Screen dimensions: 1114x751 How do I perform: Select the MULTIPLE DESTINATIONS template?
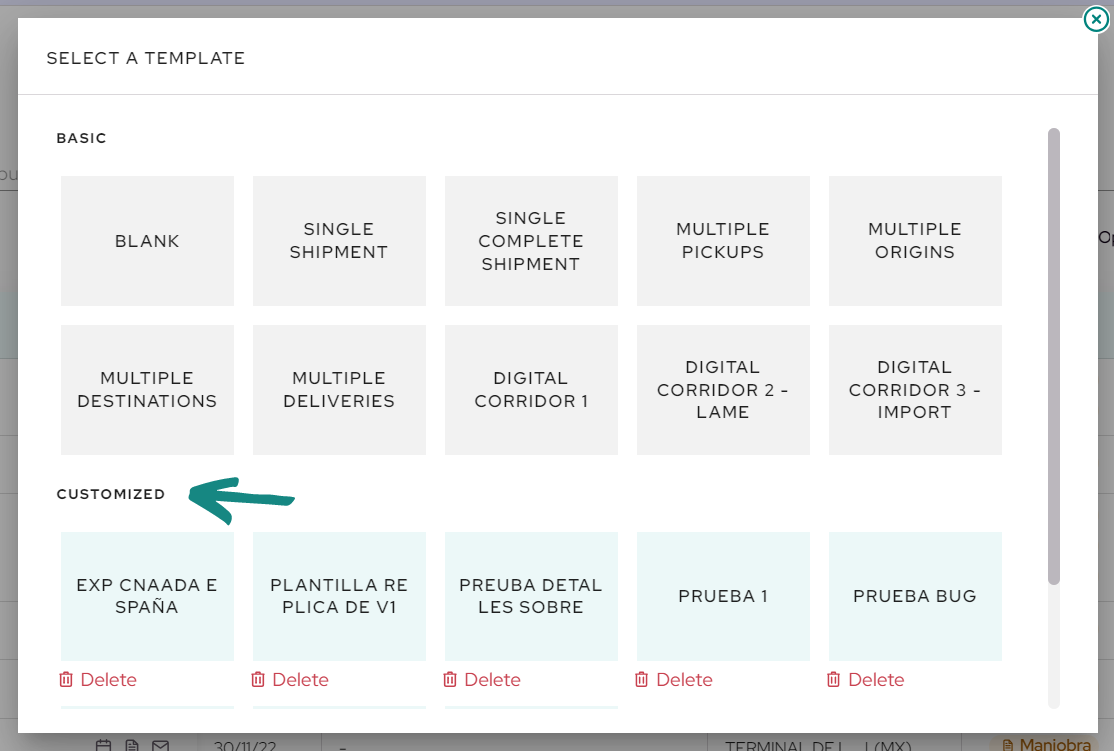tap(147, 389)
